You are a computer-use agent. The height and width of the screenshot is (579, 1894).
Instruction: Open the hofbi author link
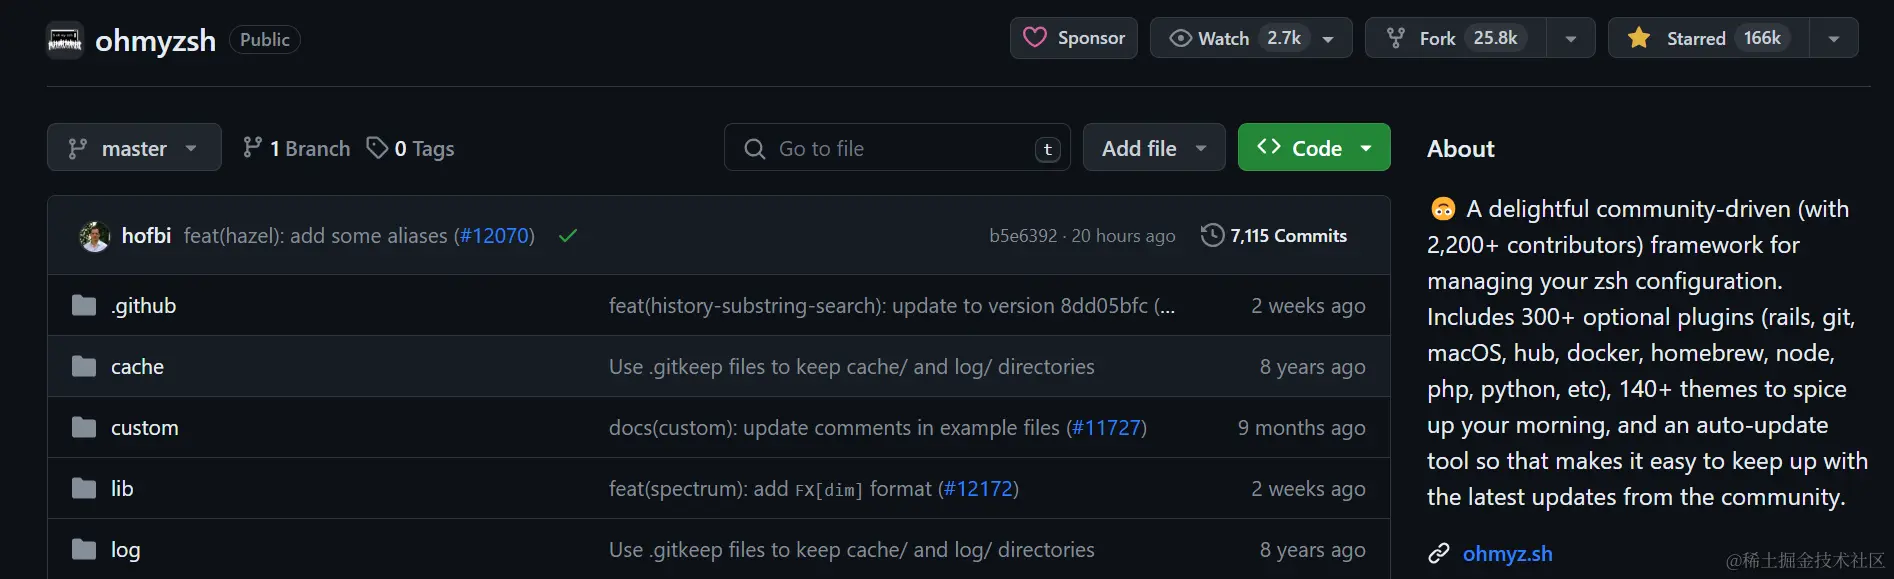coord(146,236)
